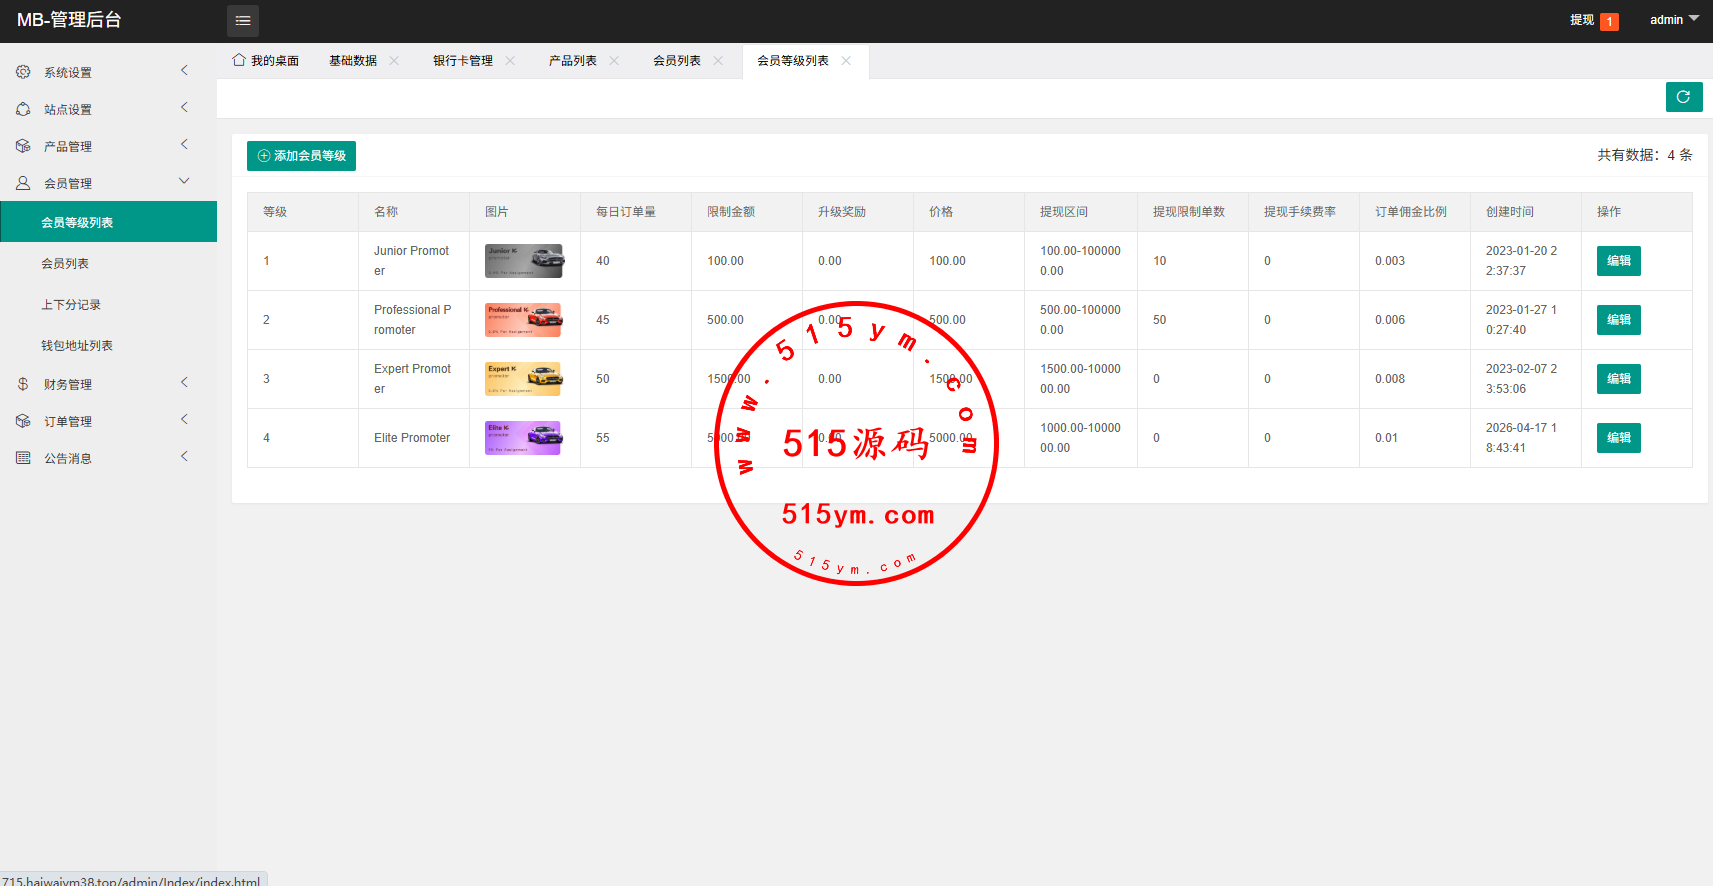Image resolution: width=1713 pixels, height=886 pixels.
Task: Switch to the 产品列表 tab
Action: (x=572, y=61)
